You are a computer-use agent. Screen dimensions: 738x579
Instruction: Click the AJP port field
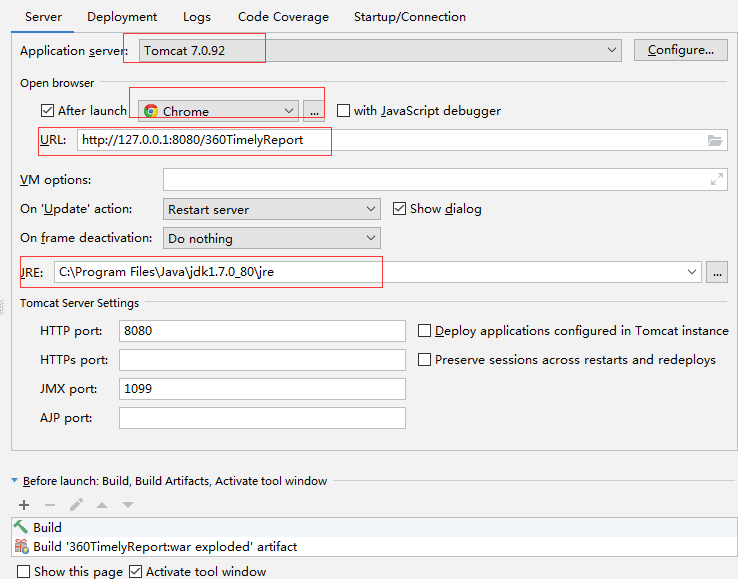coord(262,418)
